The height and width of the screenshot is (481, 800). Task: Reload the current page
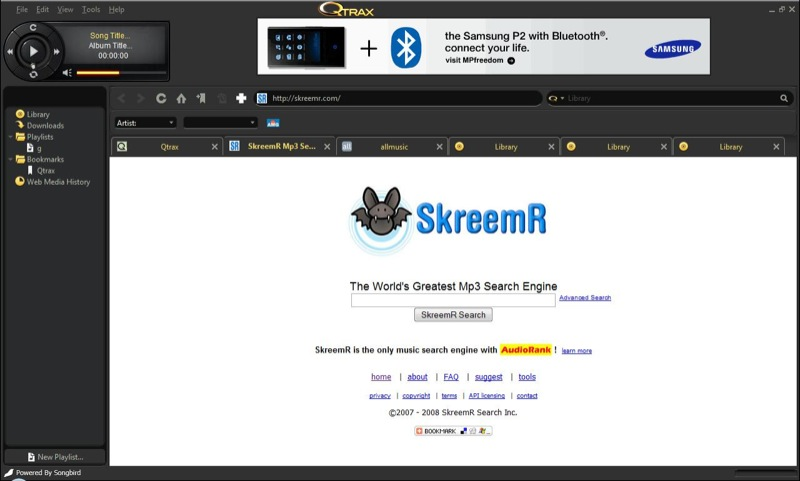161,98
